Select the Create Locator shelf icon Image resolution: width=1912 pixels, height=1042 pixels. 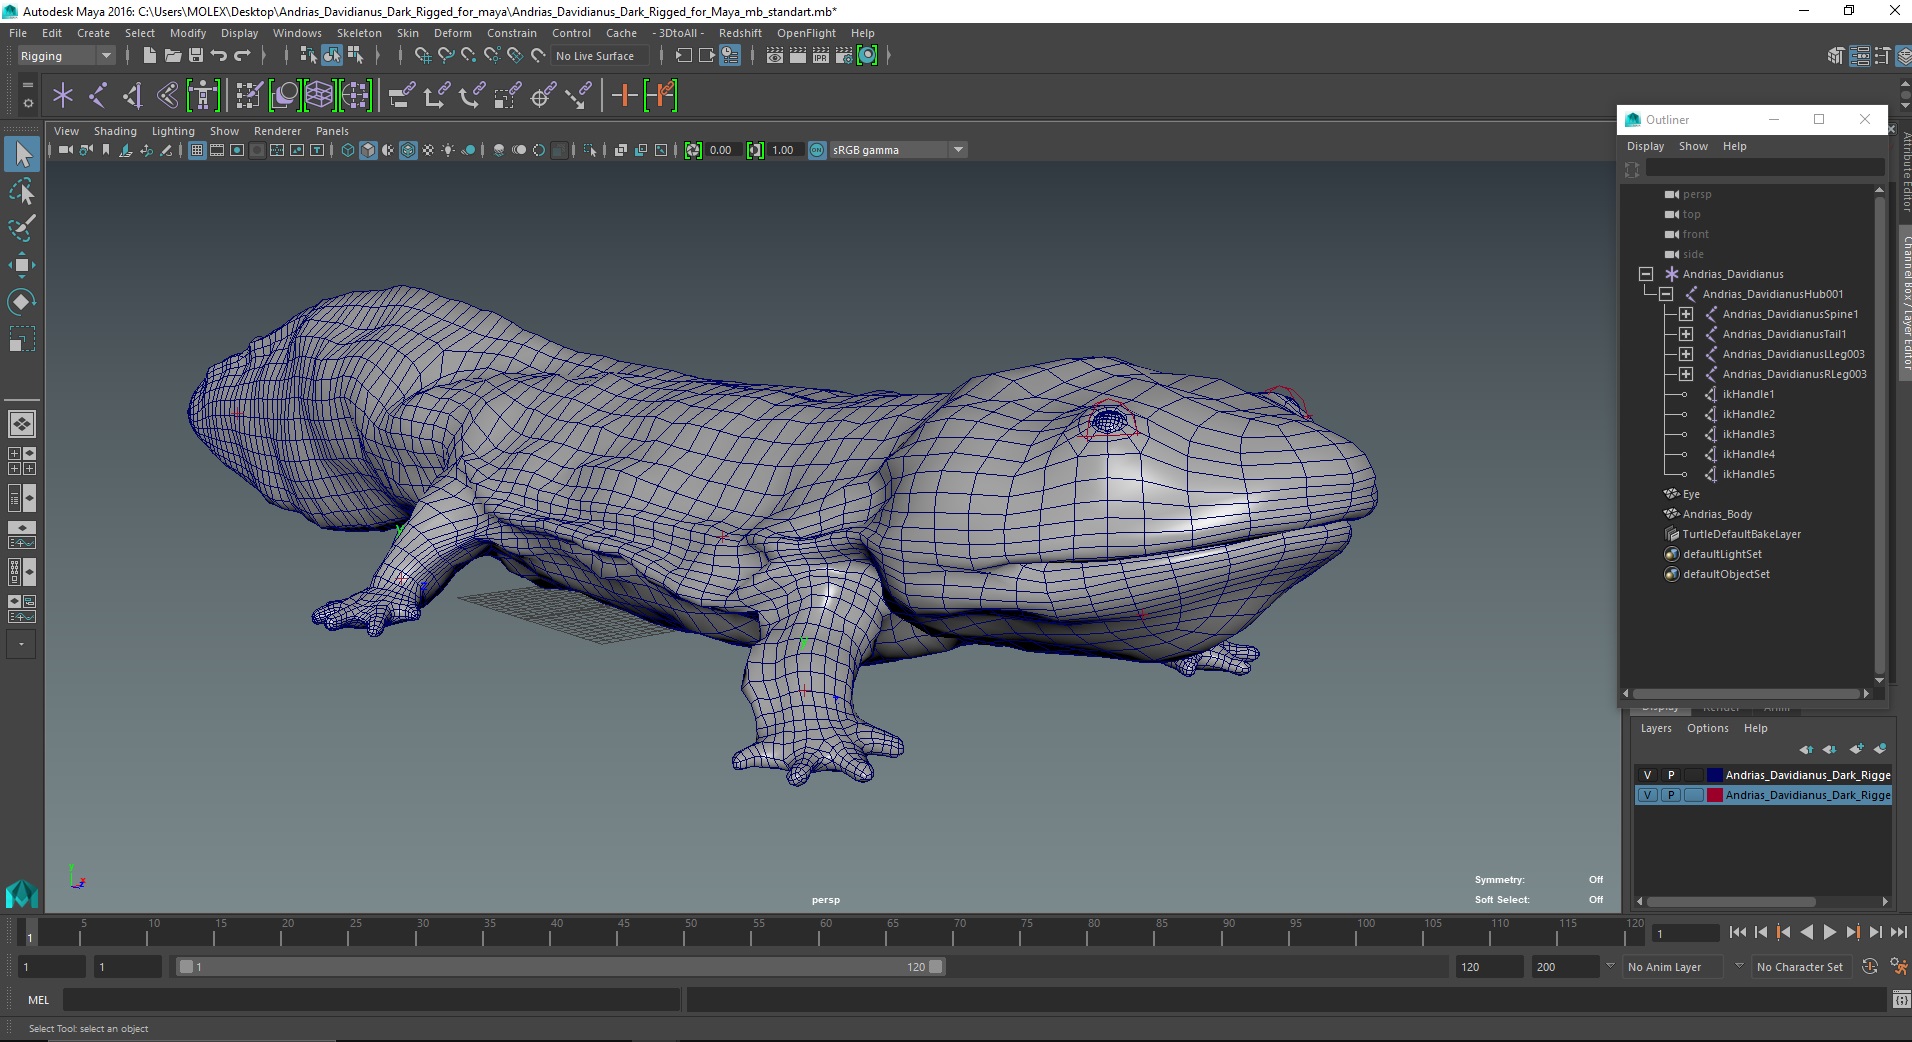[63, 96]
